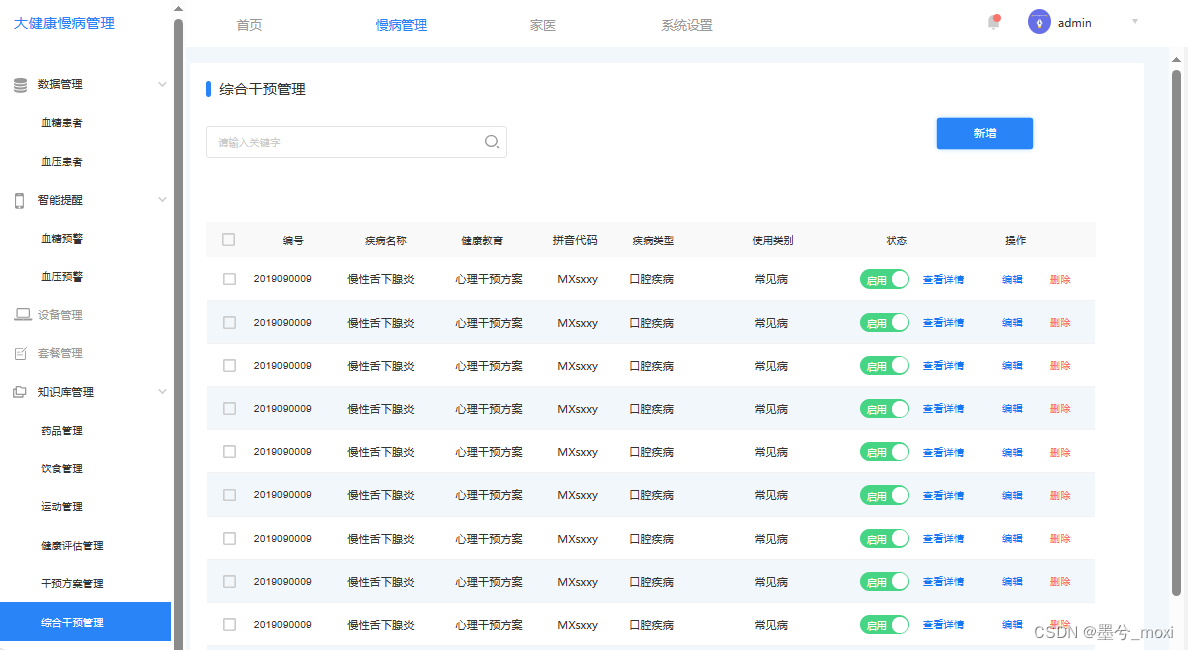Viewport: 1188px width, 650px height.
Task: Click 删除 in the third row
Action: tap(1060, 366)
